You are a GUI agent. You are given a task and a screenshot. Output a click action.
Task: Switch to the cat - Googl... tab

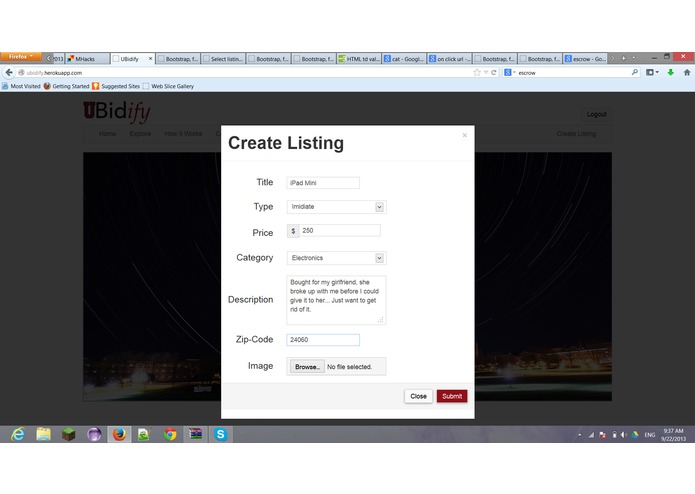[404, 58]
